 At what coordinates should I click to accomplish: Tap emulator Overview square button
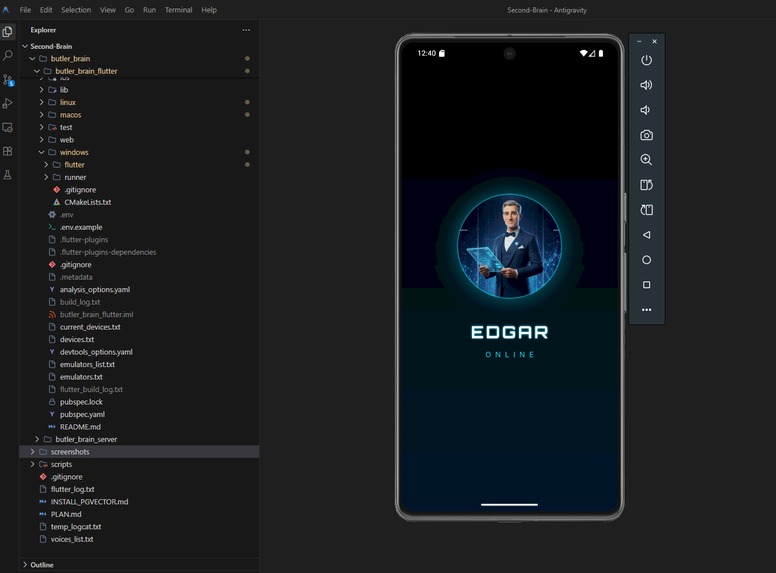646,285
